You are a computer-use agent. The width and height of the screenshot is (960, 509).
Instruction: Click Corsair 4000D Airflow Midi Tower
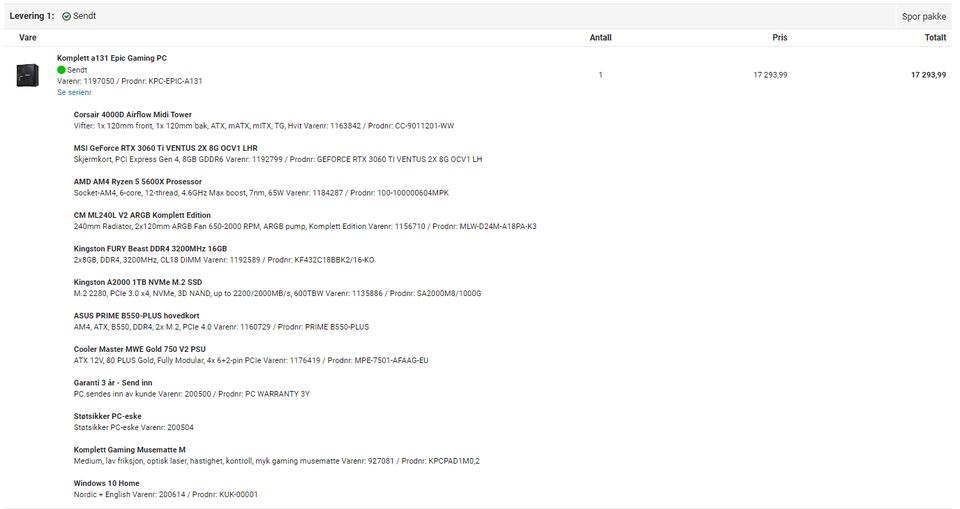(x=133, y=115)
